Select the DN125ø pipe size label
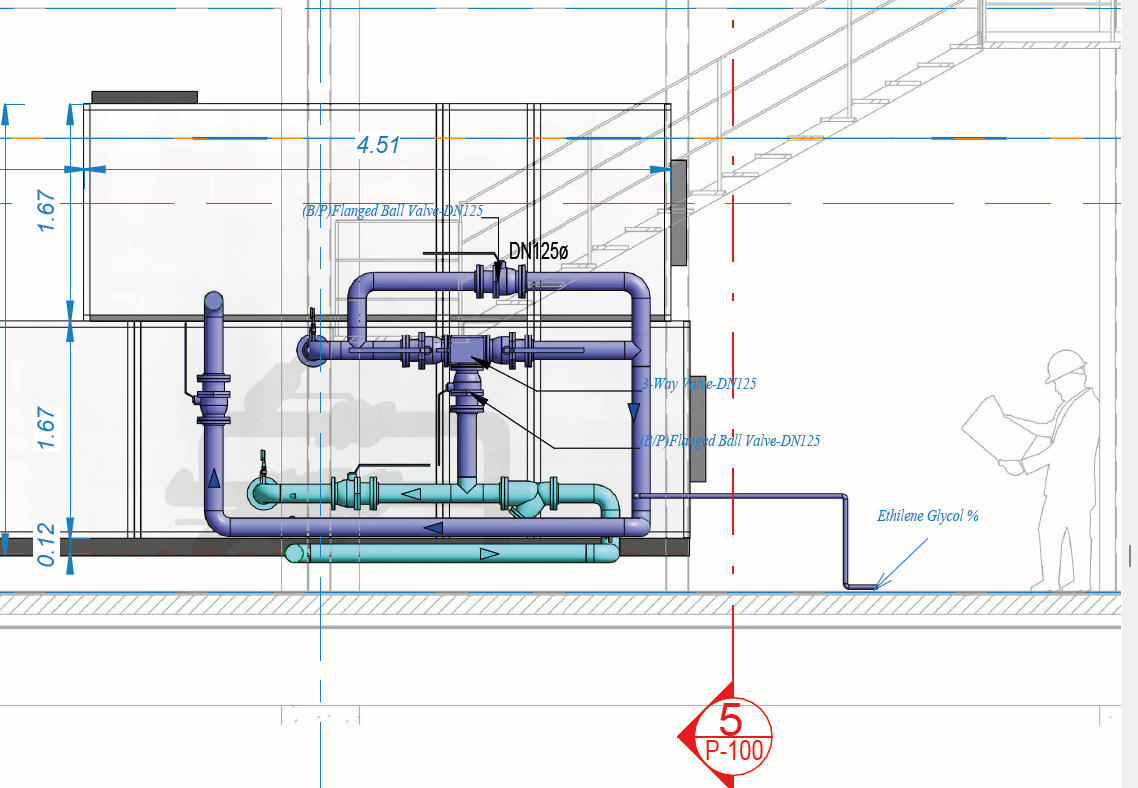Viewport: 1138px width, 788px height. 538,252
